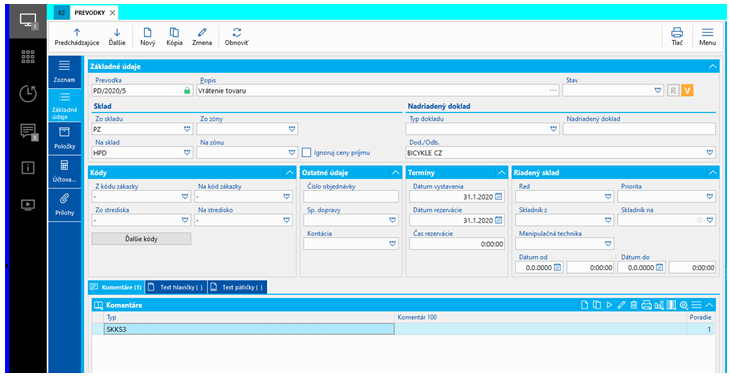The width and height of the screenshot is (730, 383).
Task: Go to next record with Ďalšie
Action: pyautogui.click(x=117, y=37)
